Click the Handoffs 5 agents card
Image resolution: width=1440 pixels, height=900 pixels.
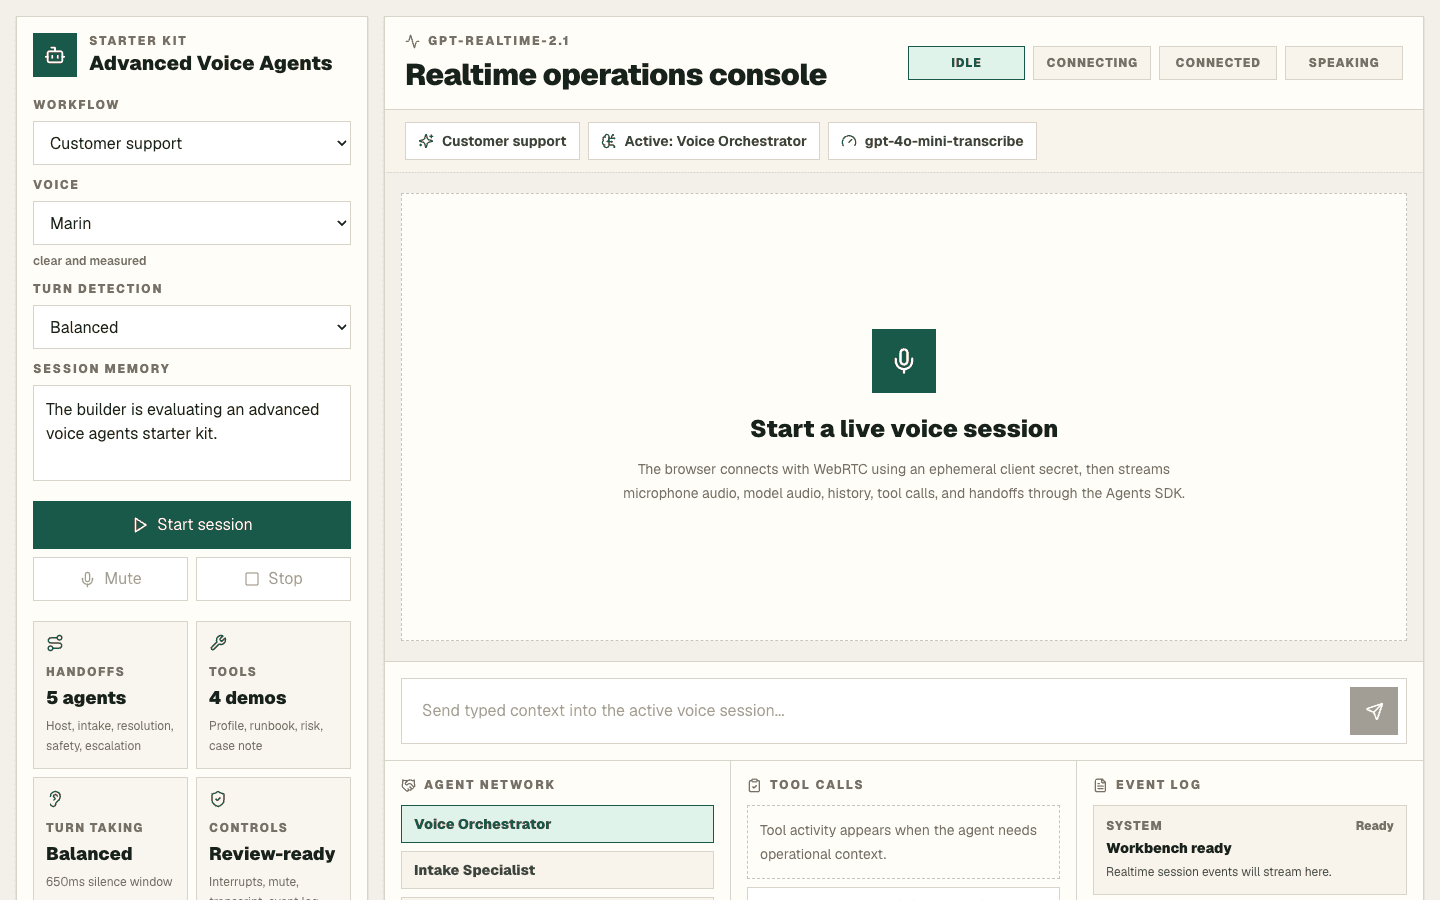point(110,695)
